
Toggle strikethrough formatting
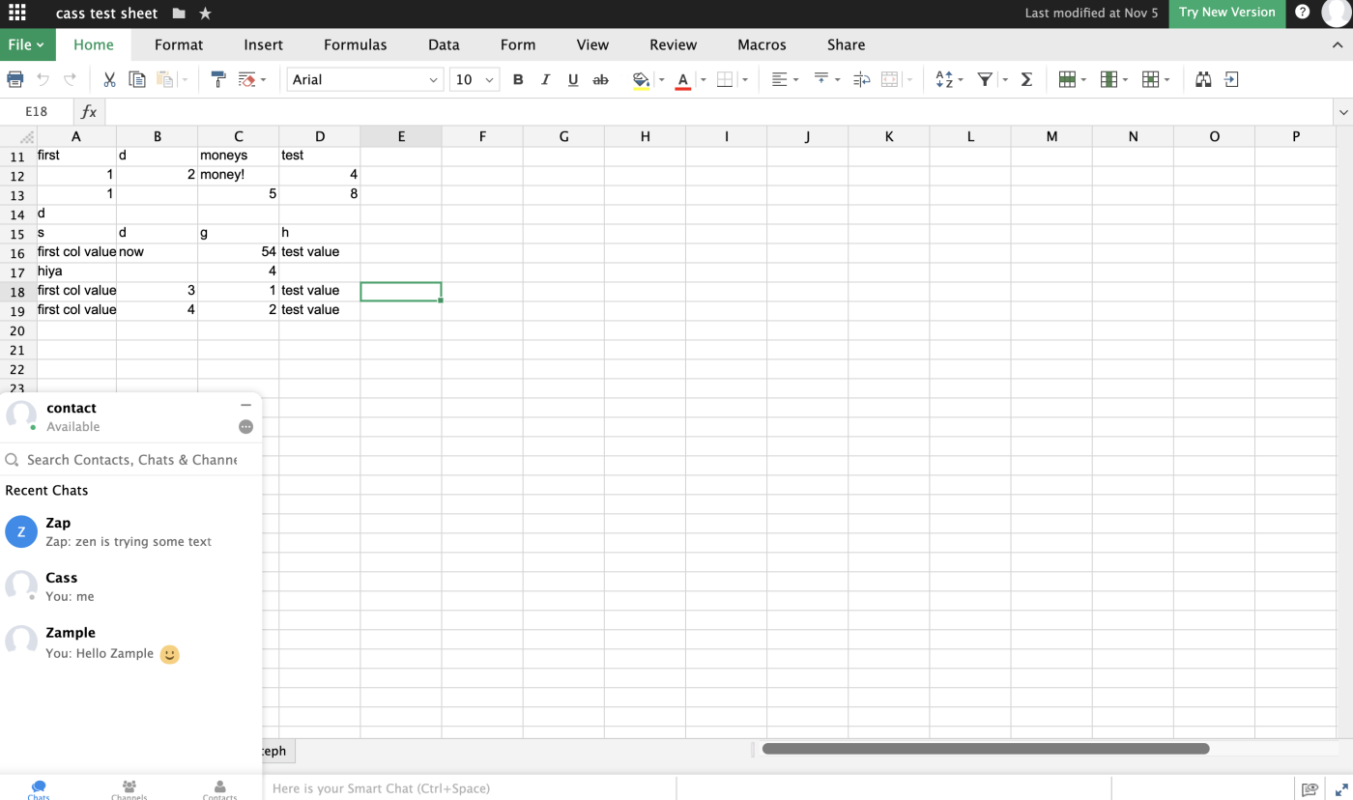[600, 80]
